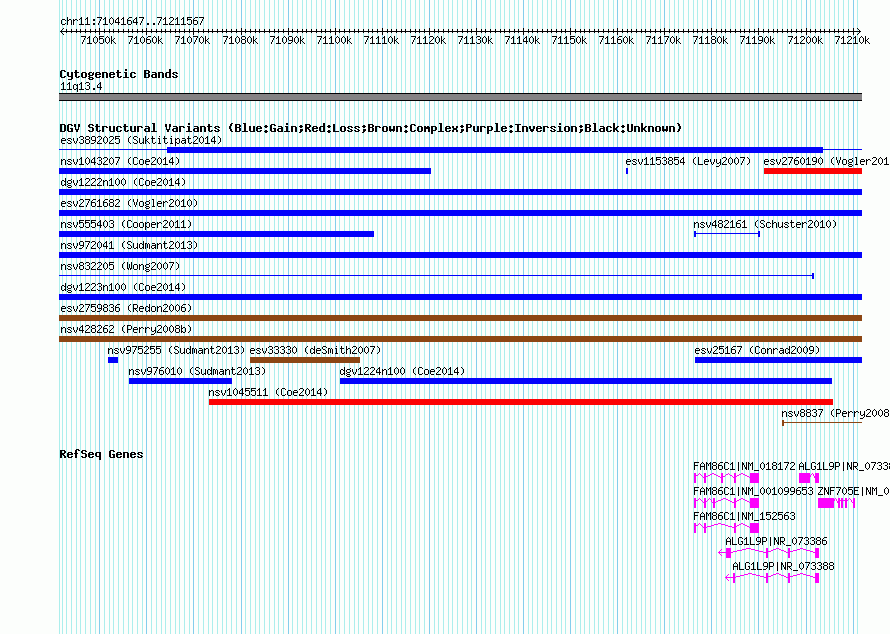This screenshot has width=890, height=634.
Task: Open the DGV Structural Variants track title
Action: (x=370, y=128)
